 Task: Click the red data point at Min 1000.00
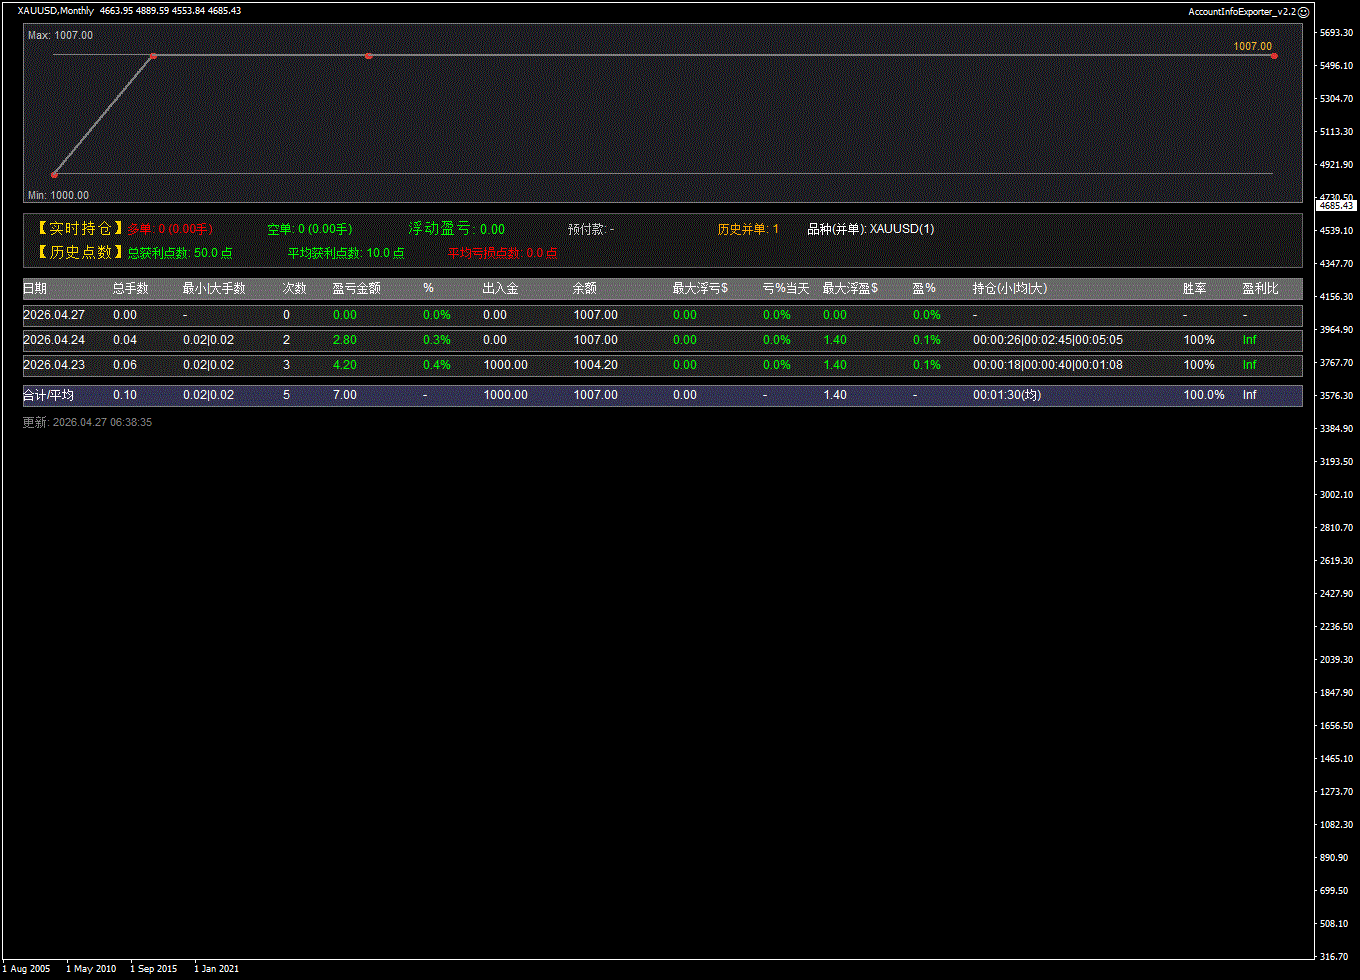coord(54,174)
